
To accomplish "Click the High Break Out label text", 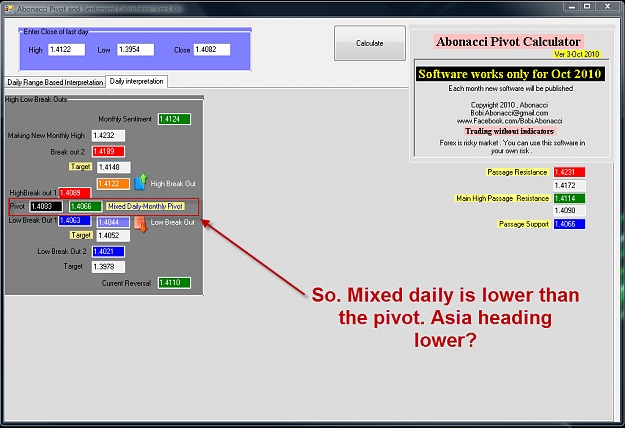I will [173, 184].
